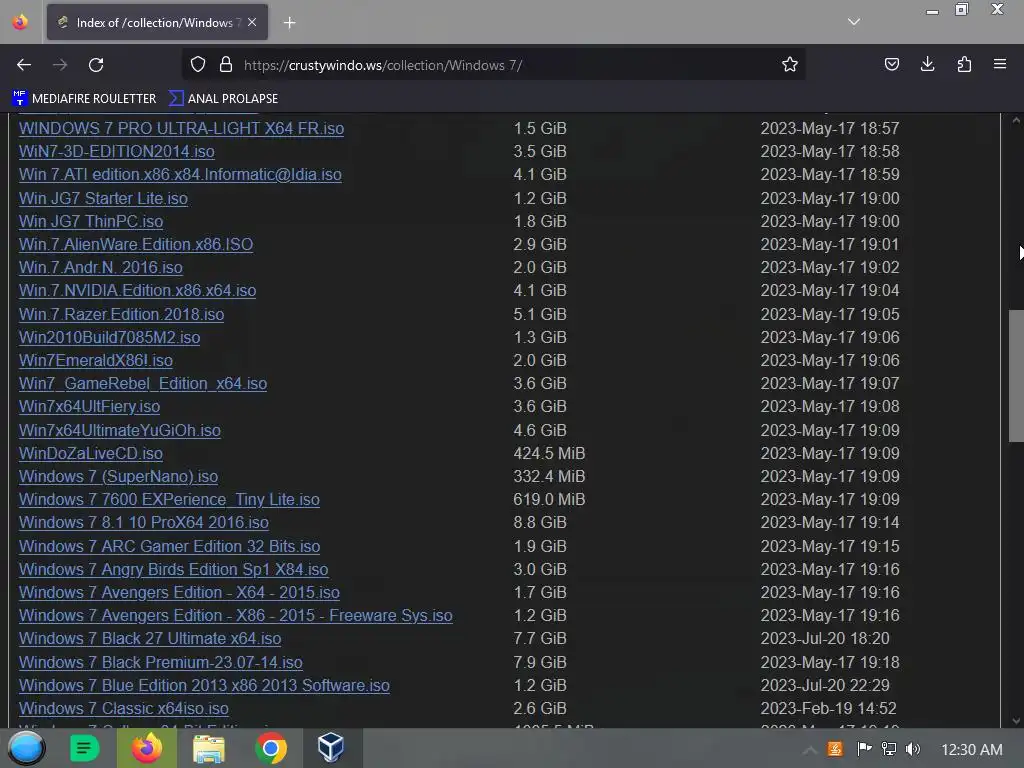
Task: Open volume speaker tray icon
Action: [x=913, y=749]
